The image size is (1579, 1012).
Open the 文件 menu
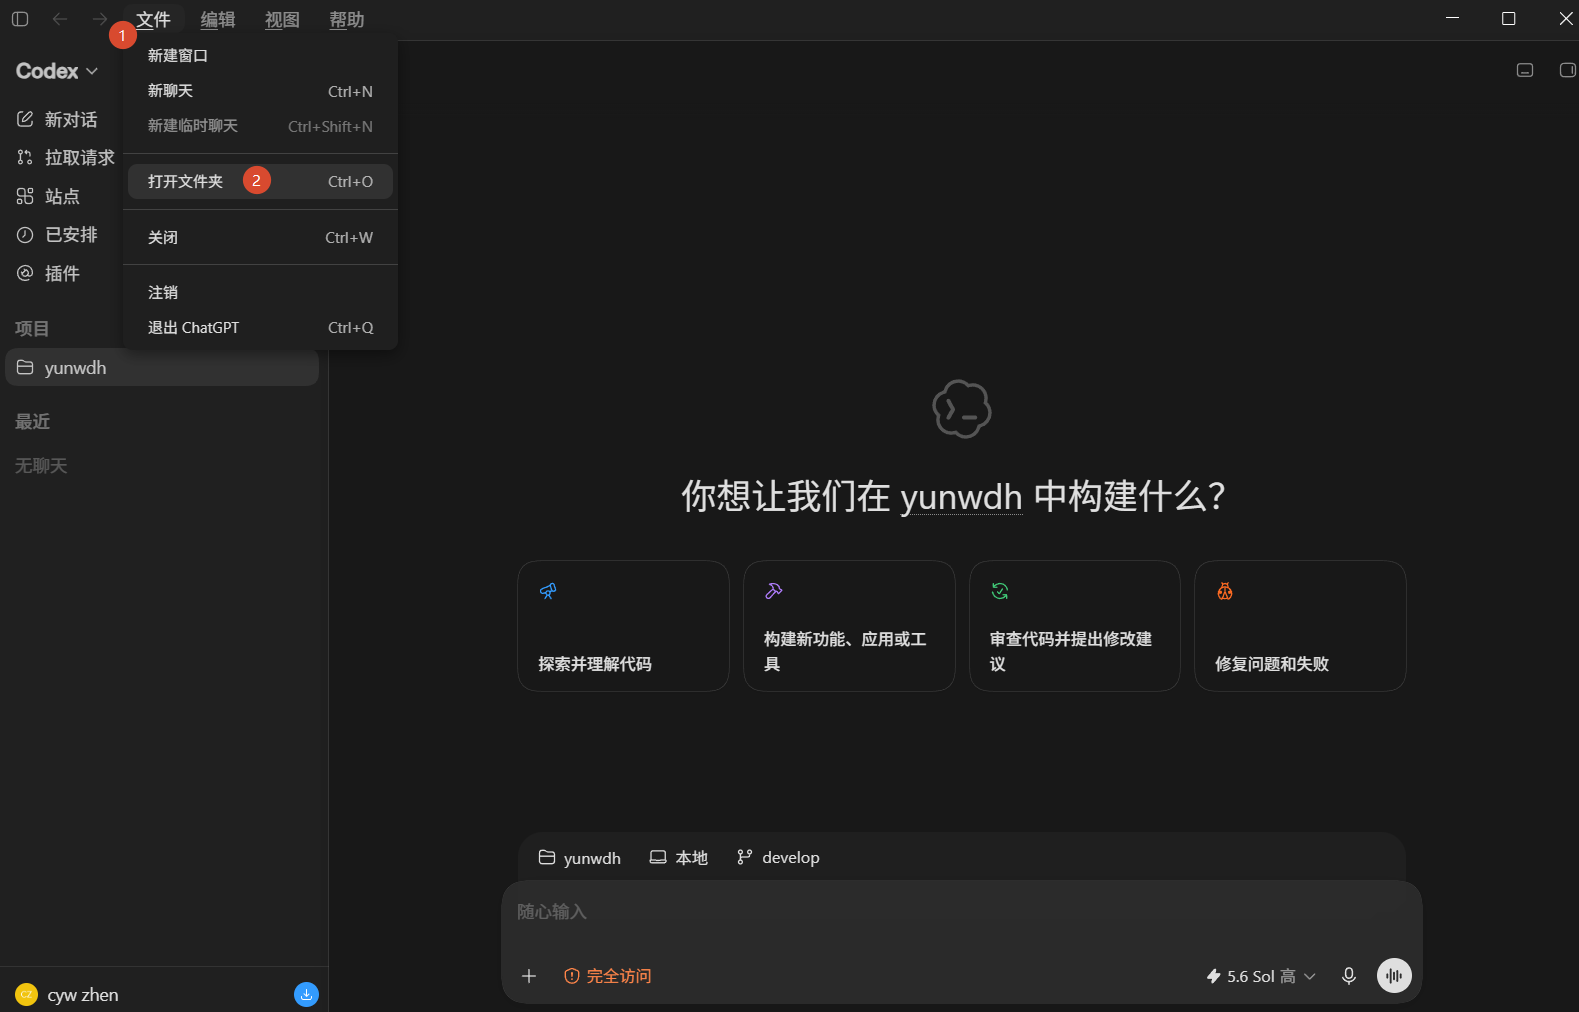point(154,19)
